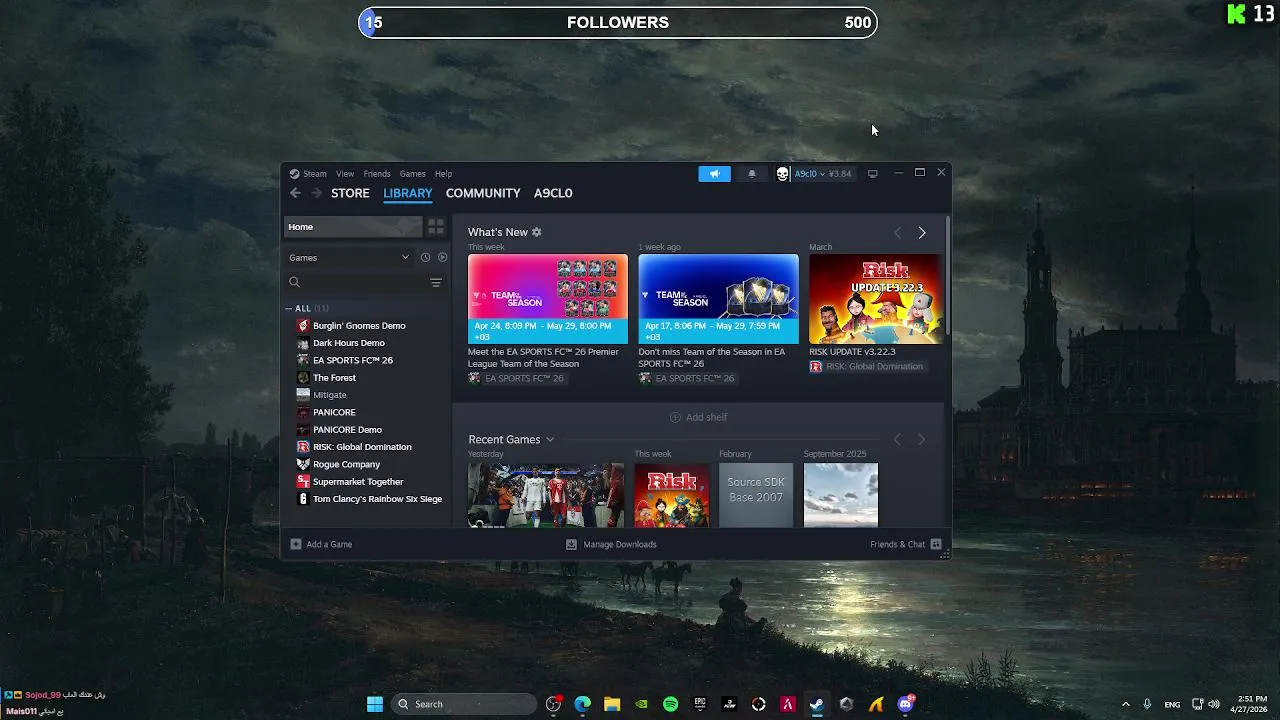This screenshot has width=1280, height=720.
Task: Open the Premier League Team of Season news
Action: (x=548, y=299)
